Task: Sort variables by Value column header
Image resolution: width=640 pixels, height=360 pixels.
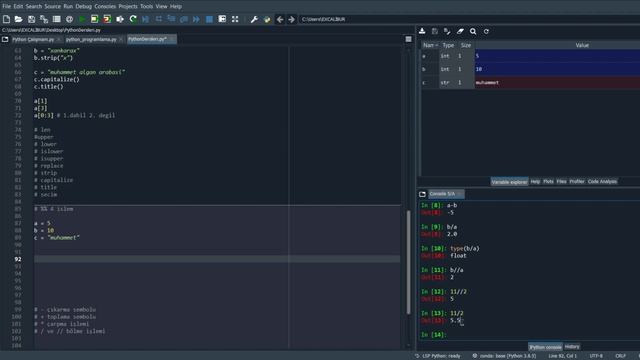Action: point(582,45)
